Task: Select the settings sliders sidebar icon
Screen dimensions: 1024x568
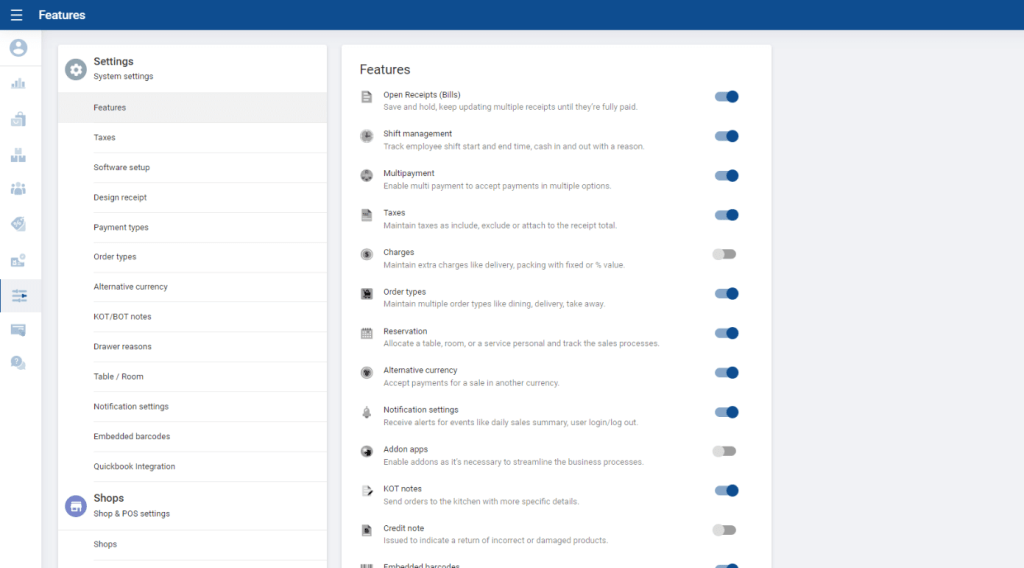Action: 20,296
